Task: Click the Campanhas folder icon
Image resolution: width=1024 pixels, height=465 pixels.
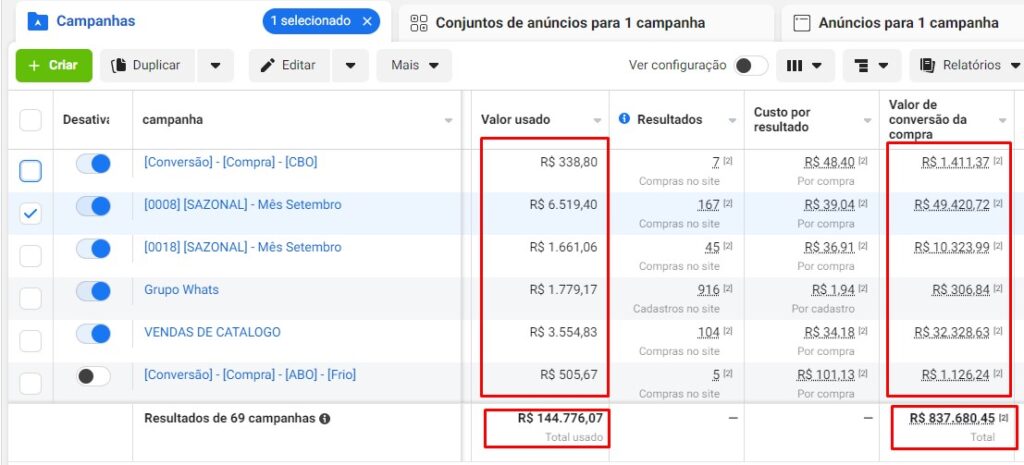Action: pos(38,22)
